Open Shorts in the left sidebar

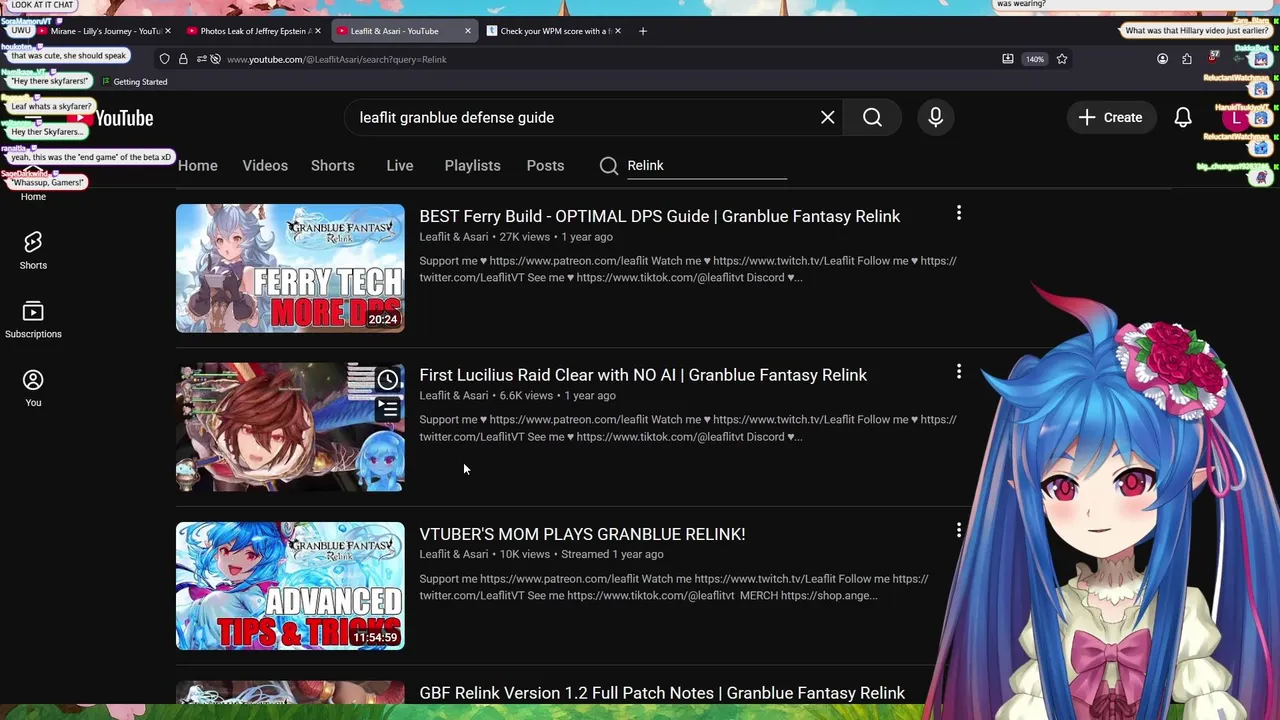click(33, 250)
